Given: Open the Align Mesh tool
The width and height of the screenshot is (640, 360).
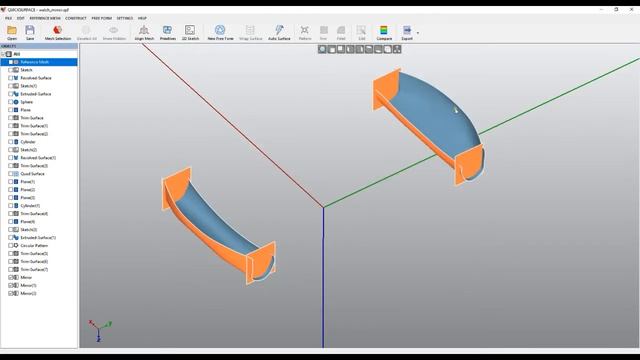Looking at the screenshot, I should (144, 32).
